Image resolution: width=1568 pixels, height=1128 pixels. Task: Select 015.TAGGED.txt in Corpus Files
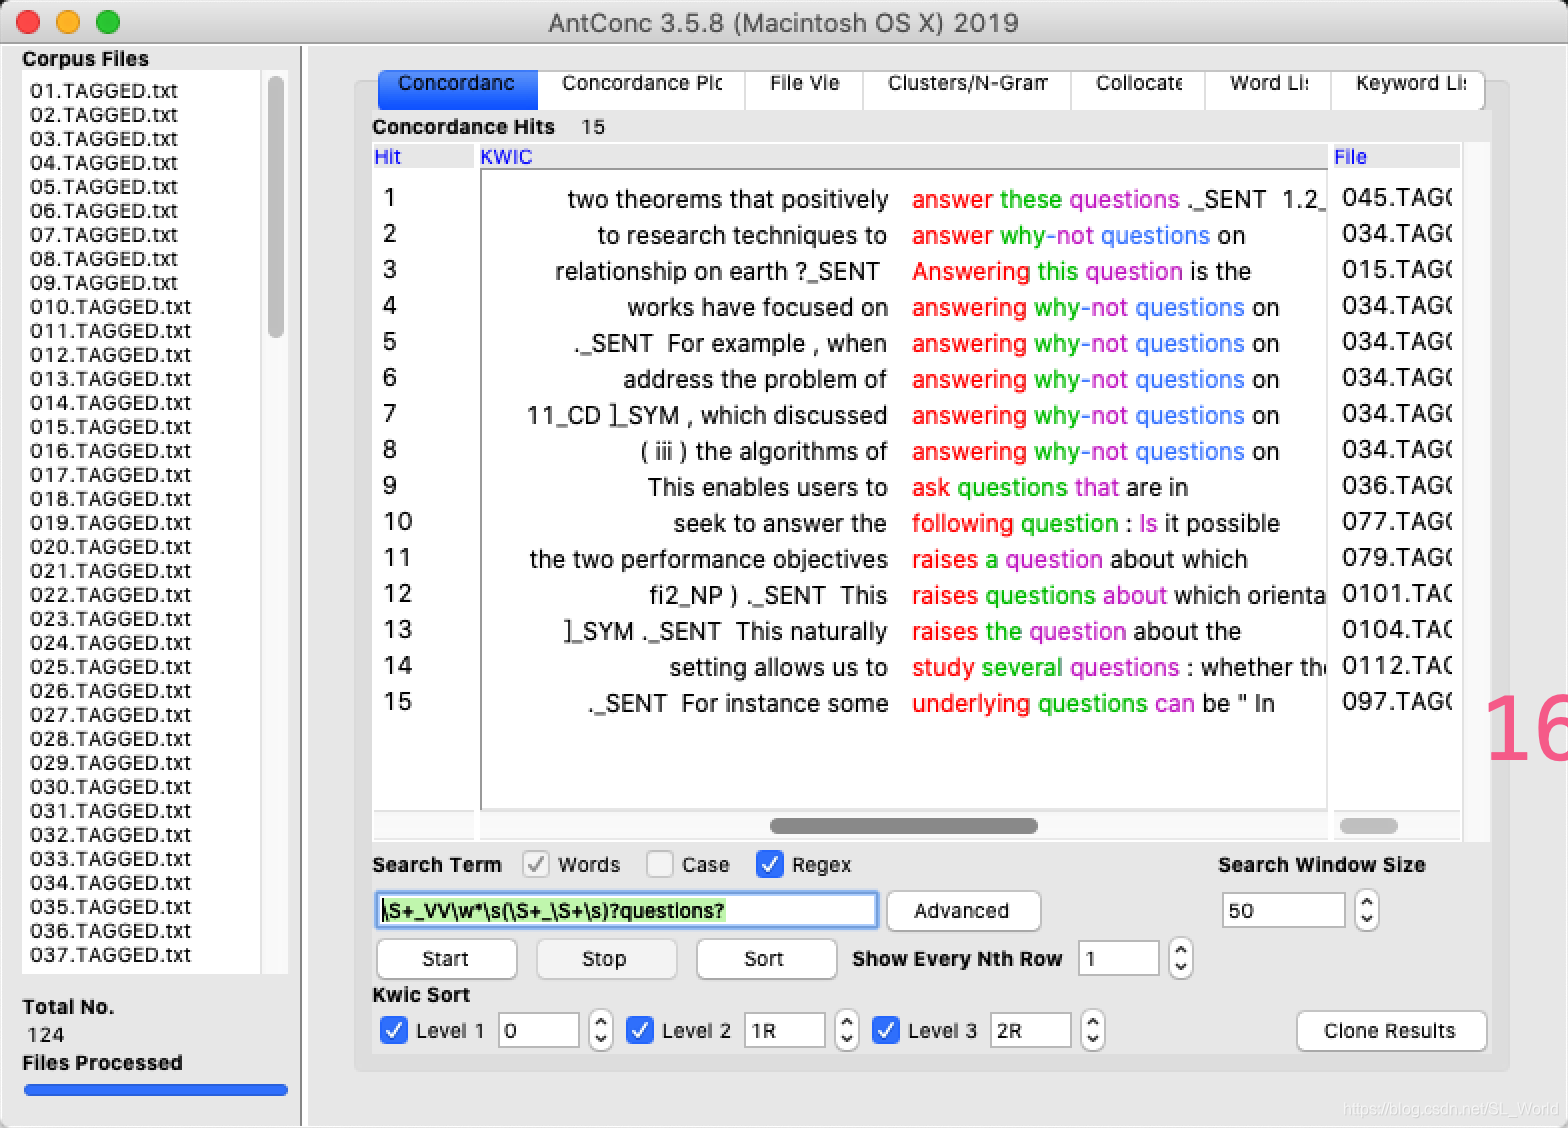click(x=110, y=427)
